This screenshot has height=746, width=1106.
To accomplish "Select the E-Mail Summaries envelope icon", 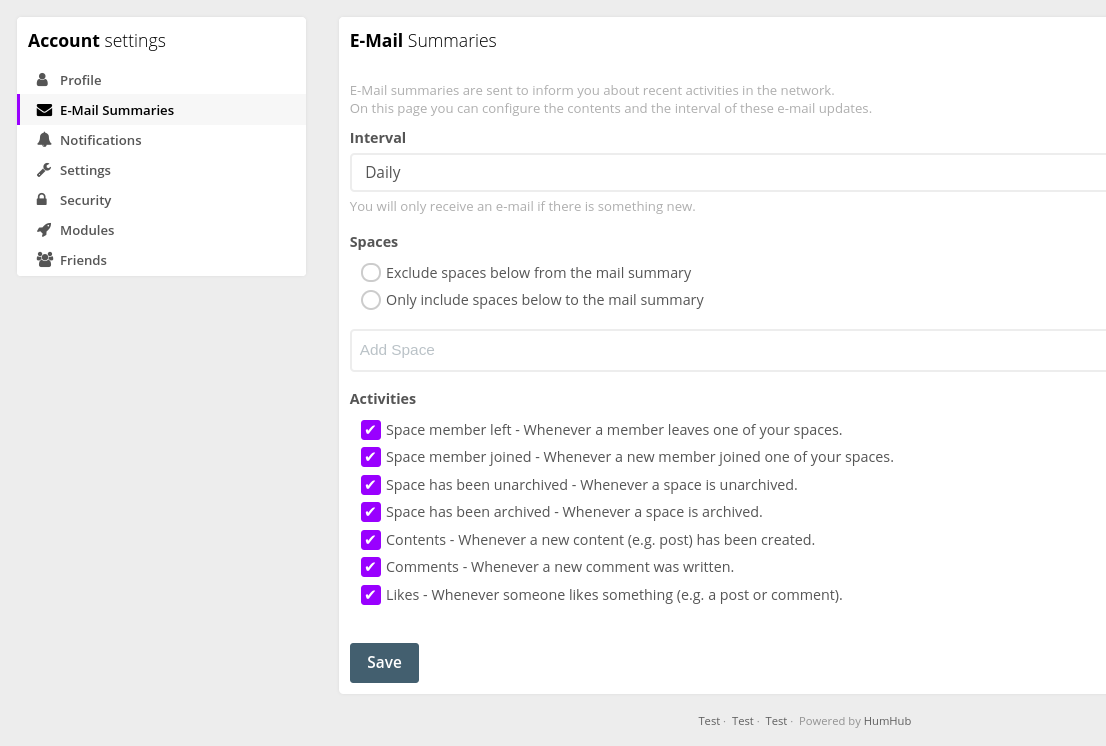I will click(x=44, y=109).
